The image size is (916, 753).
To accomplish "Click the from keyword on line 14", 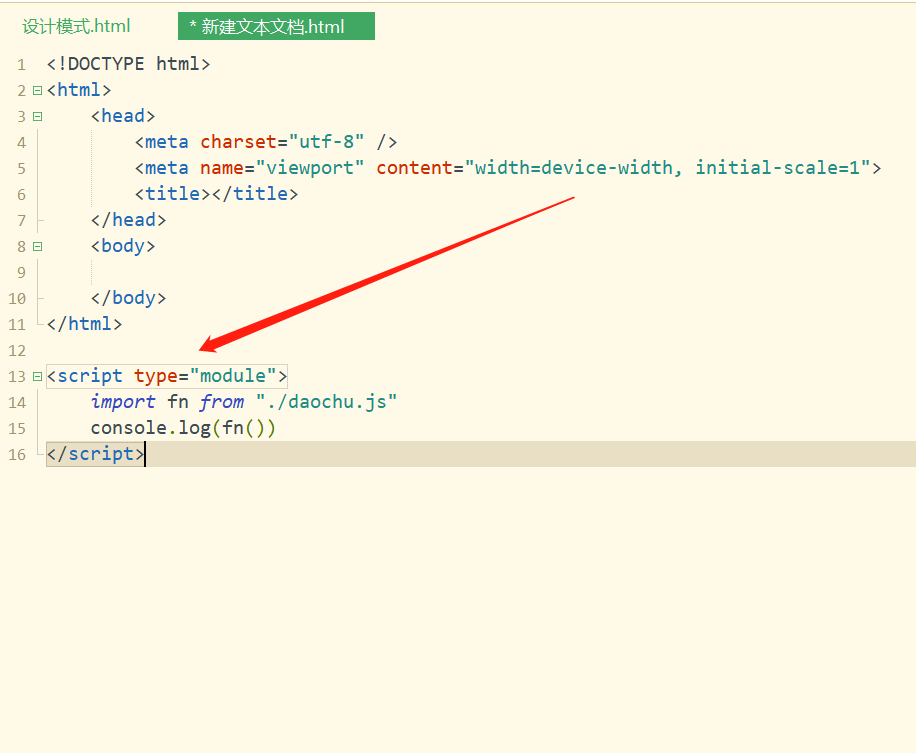I will (x=221, y=401).
